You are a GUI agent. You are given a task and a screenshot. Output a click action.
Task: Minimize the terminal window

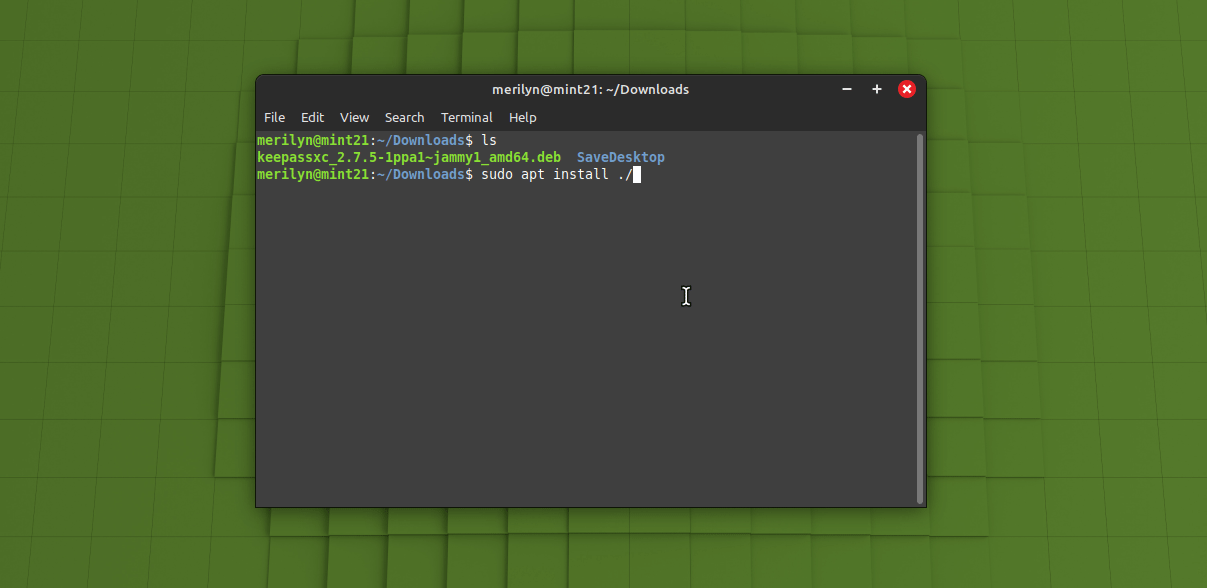(846, 89)
